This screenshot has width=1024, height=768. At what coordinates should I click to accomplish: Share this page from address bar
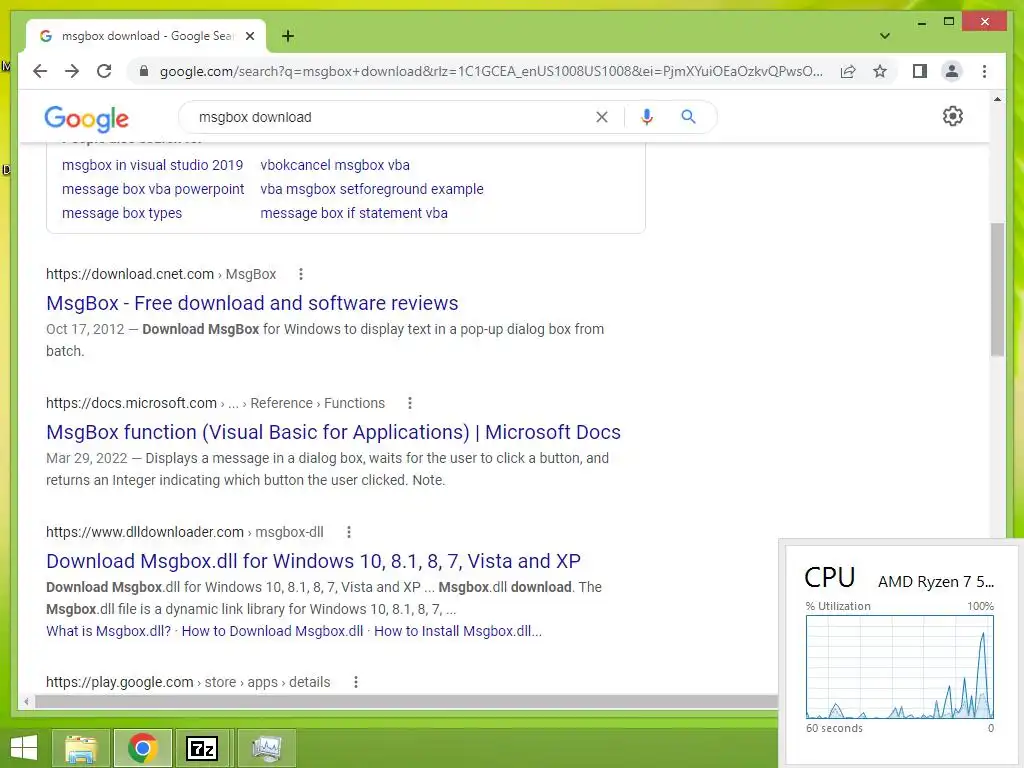click(848, 71)
